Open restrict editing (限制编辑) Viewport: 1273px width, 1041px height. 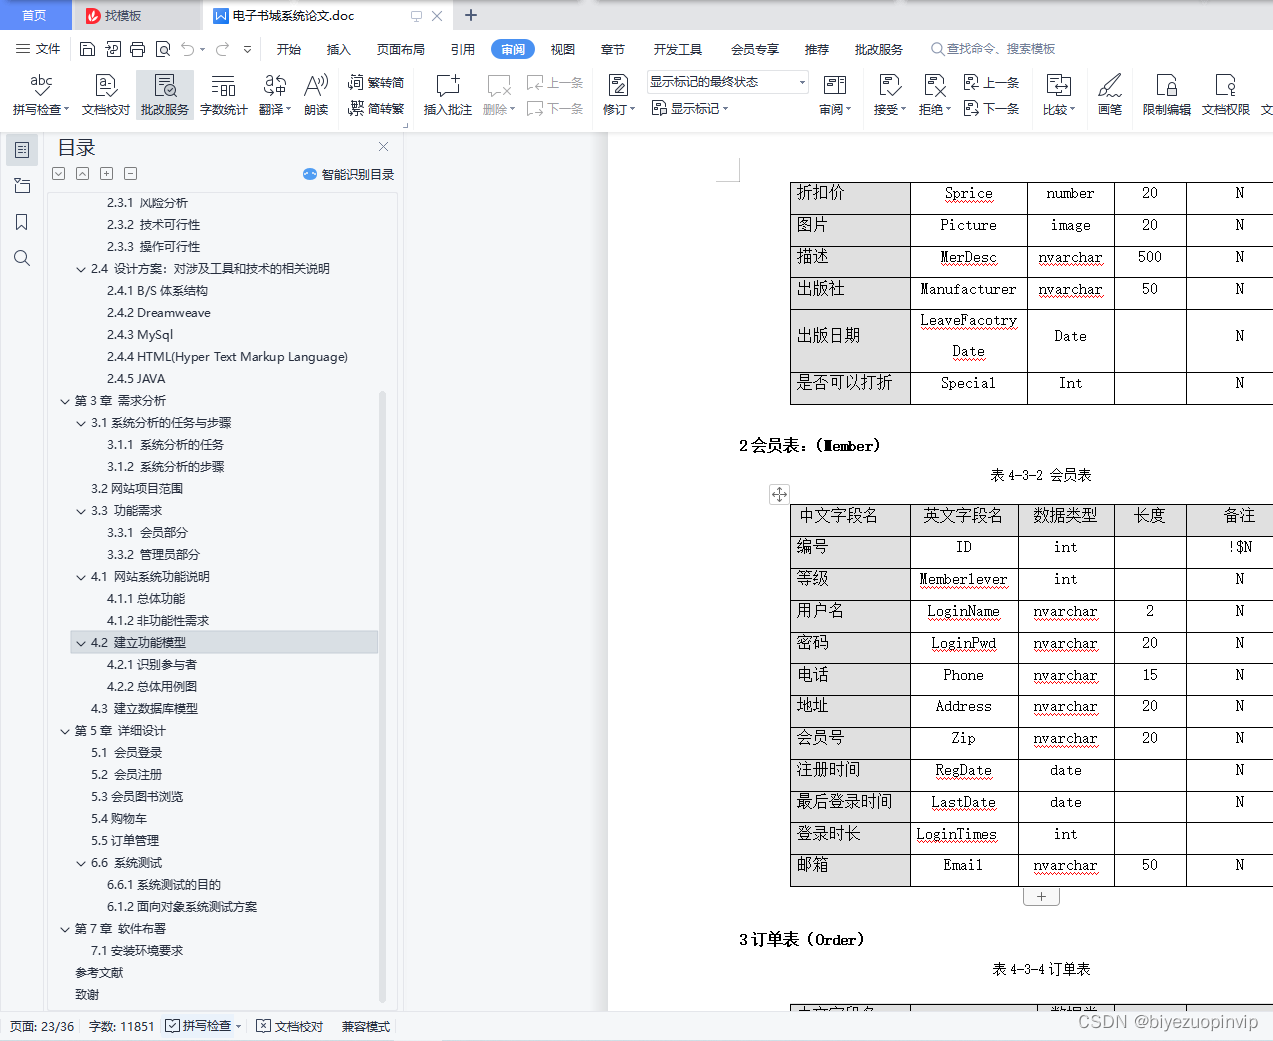[1166, 95]
